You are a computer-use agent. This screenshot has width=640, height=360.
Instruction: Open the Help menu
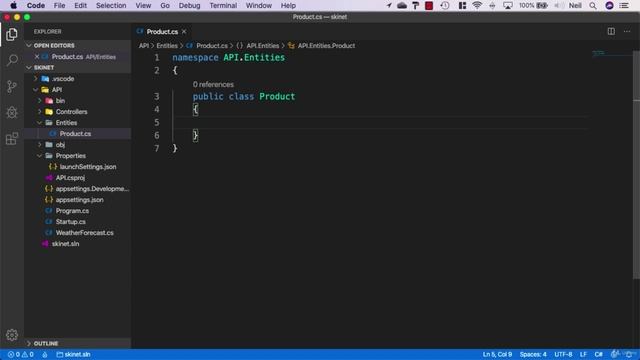pos(288,5)
